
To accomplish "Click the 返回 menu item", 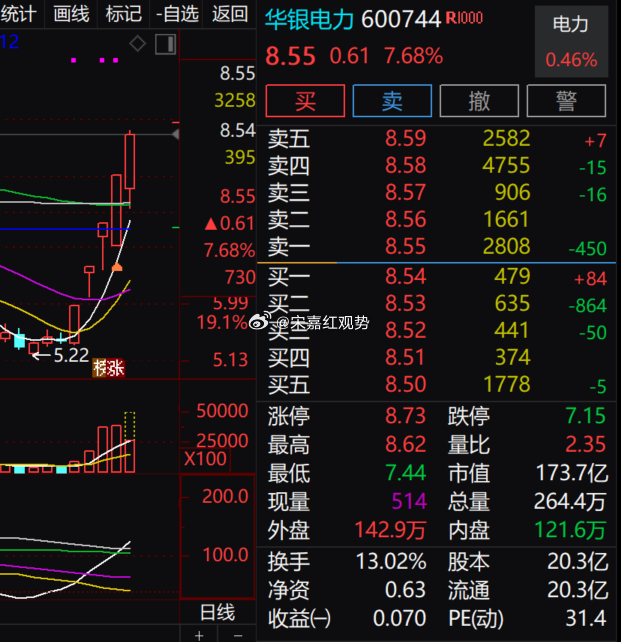I will tap(230, 14).
